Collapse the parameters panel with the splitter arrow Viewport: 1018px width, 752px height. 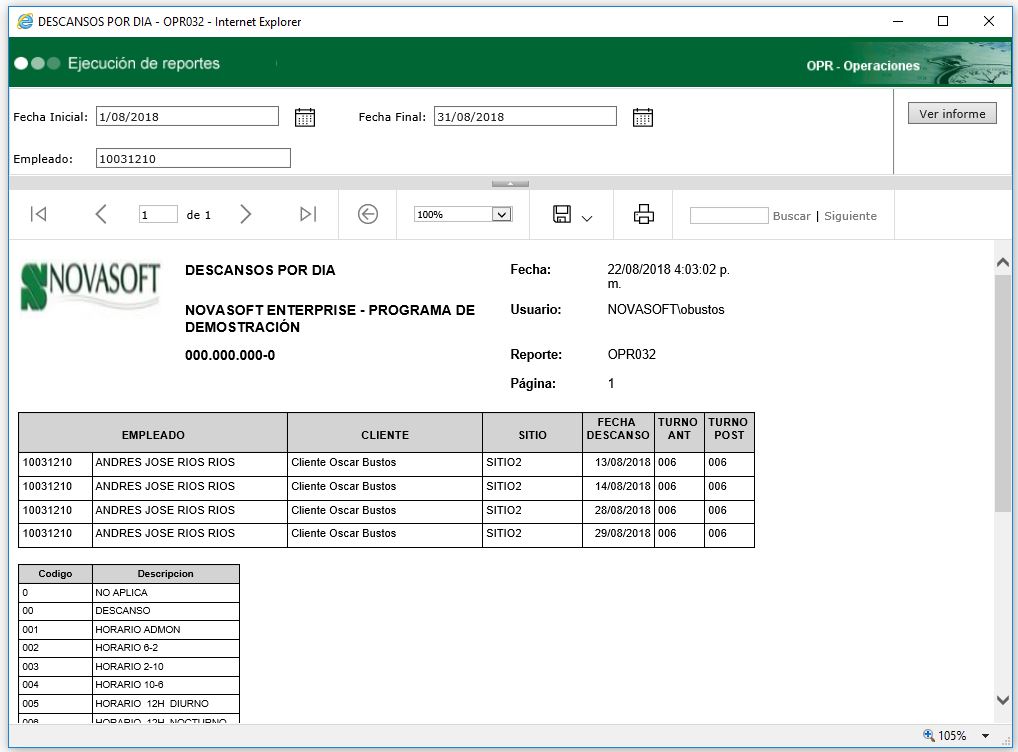[510, 183]
